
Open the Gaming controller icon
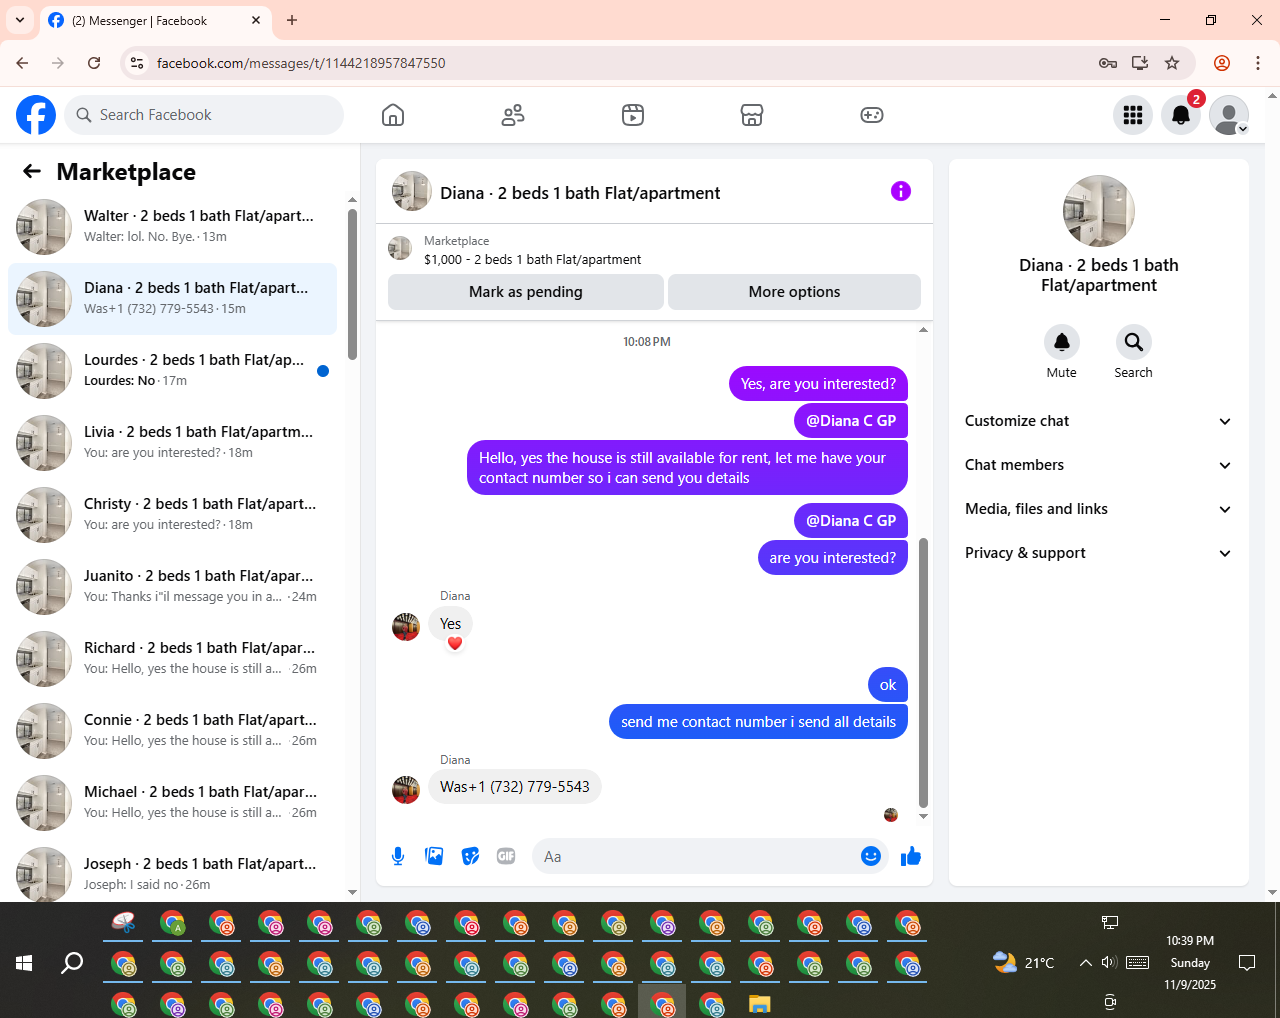(872, 115)
